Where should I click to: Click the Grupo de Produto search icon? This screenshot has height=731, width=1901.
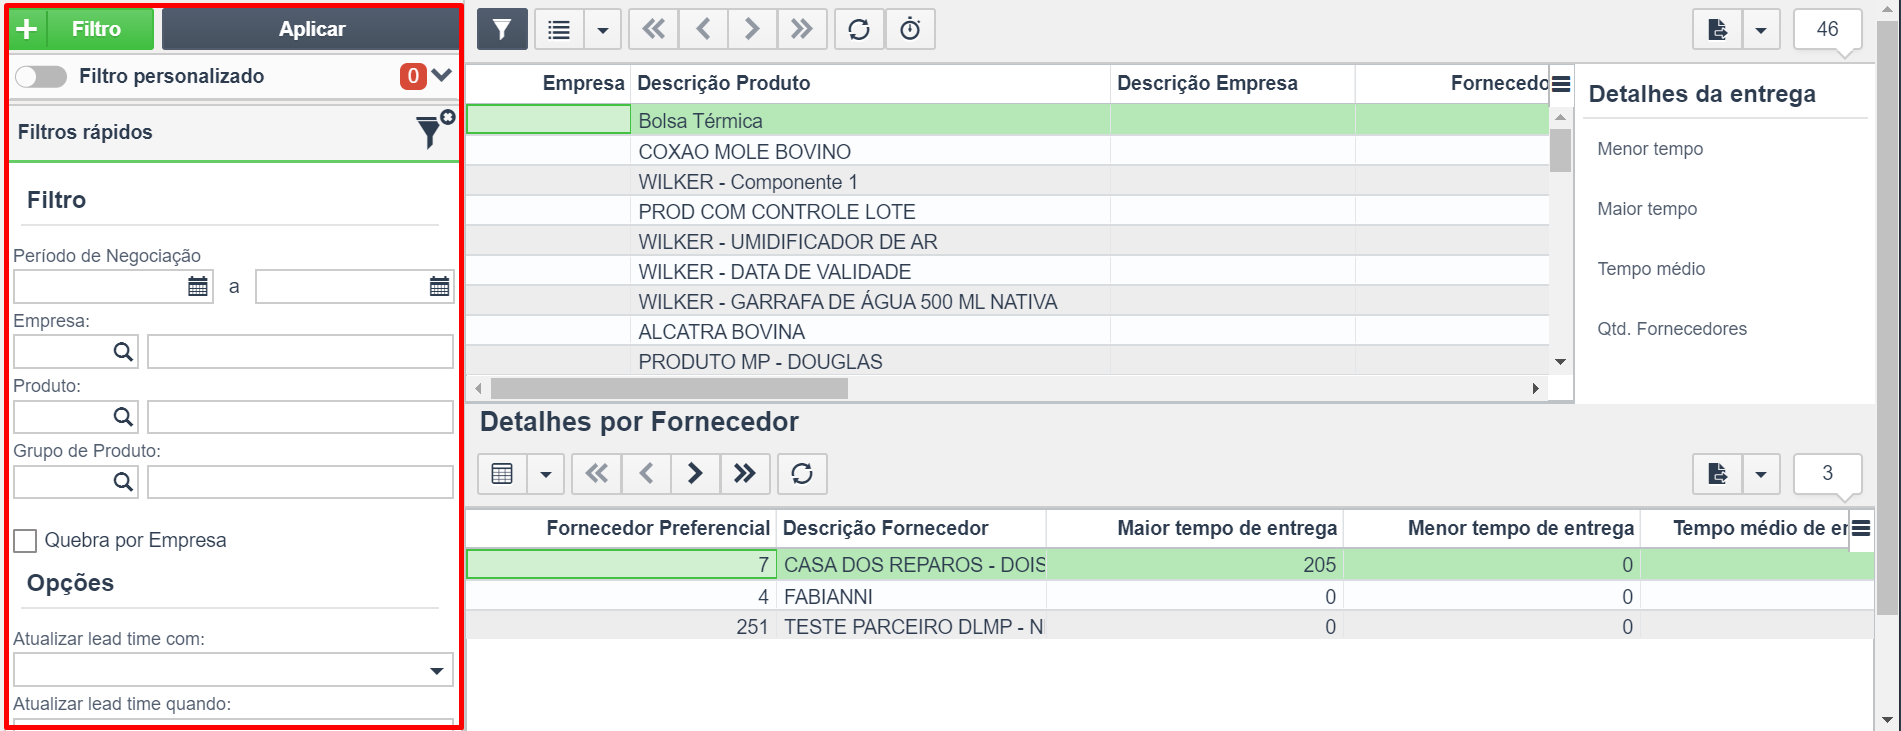point(122,482)
